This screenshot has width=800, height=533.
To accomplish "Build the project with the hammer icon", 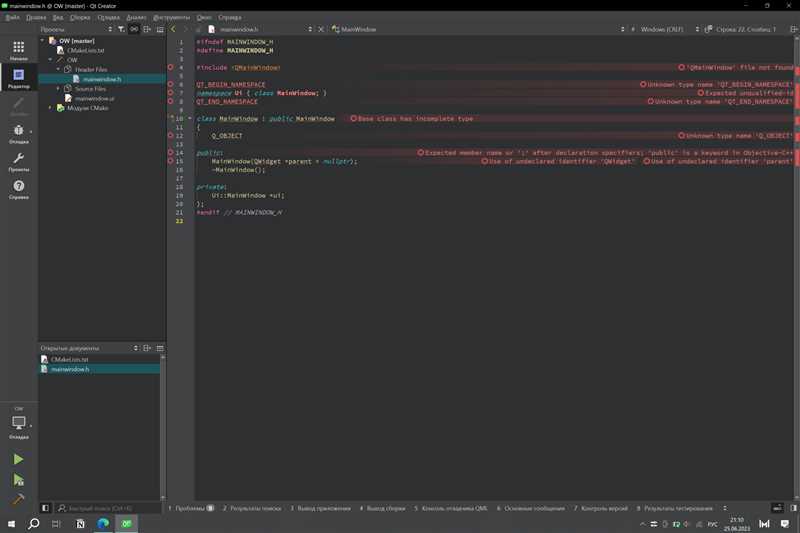I will pos(18,499).
